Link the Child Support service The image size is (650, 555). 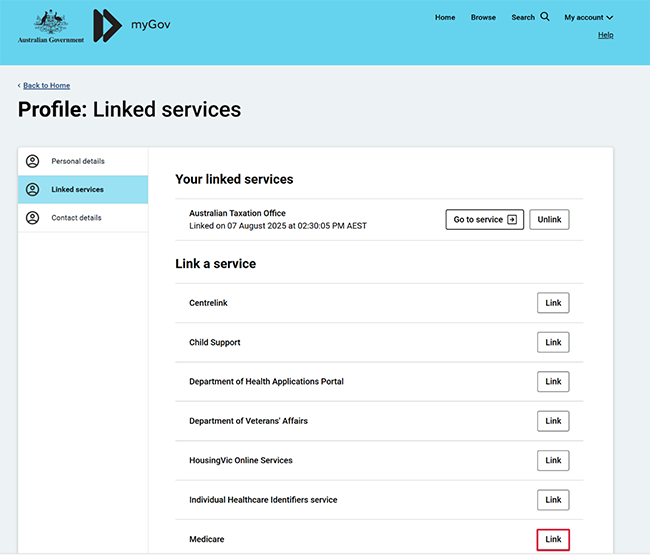[x=553, y=342]
